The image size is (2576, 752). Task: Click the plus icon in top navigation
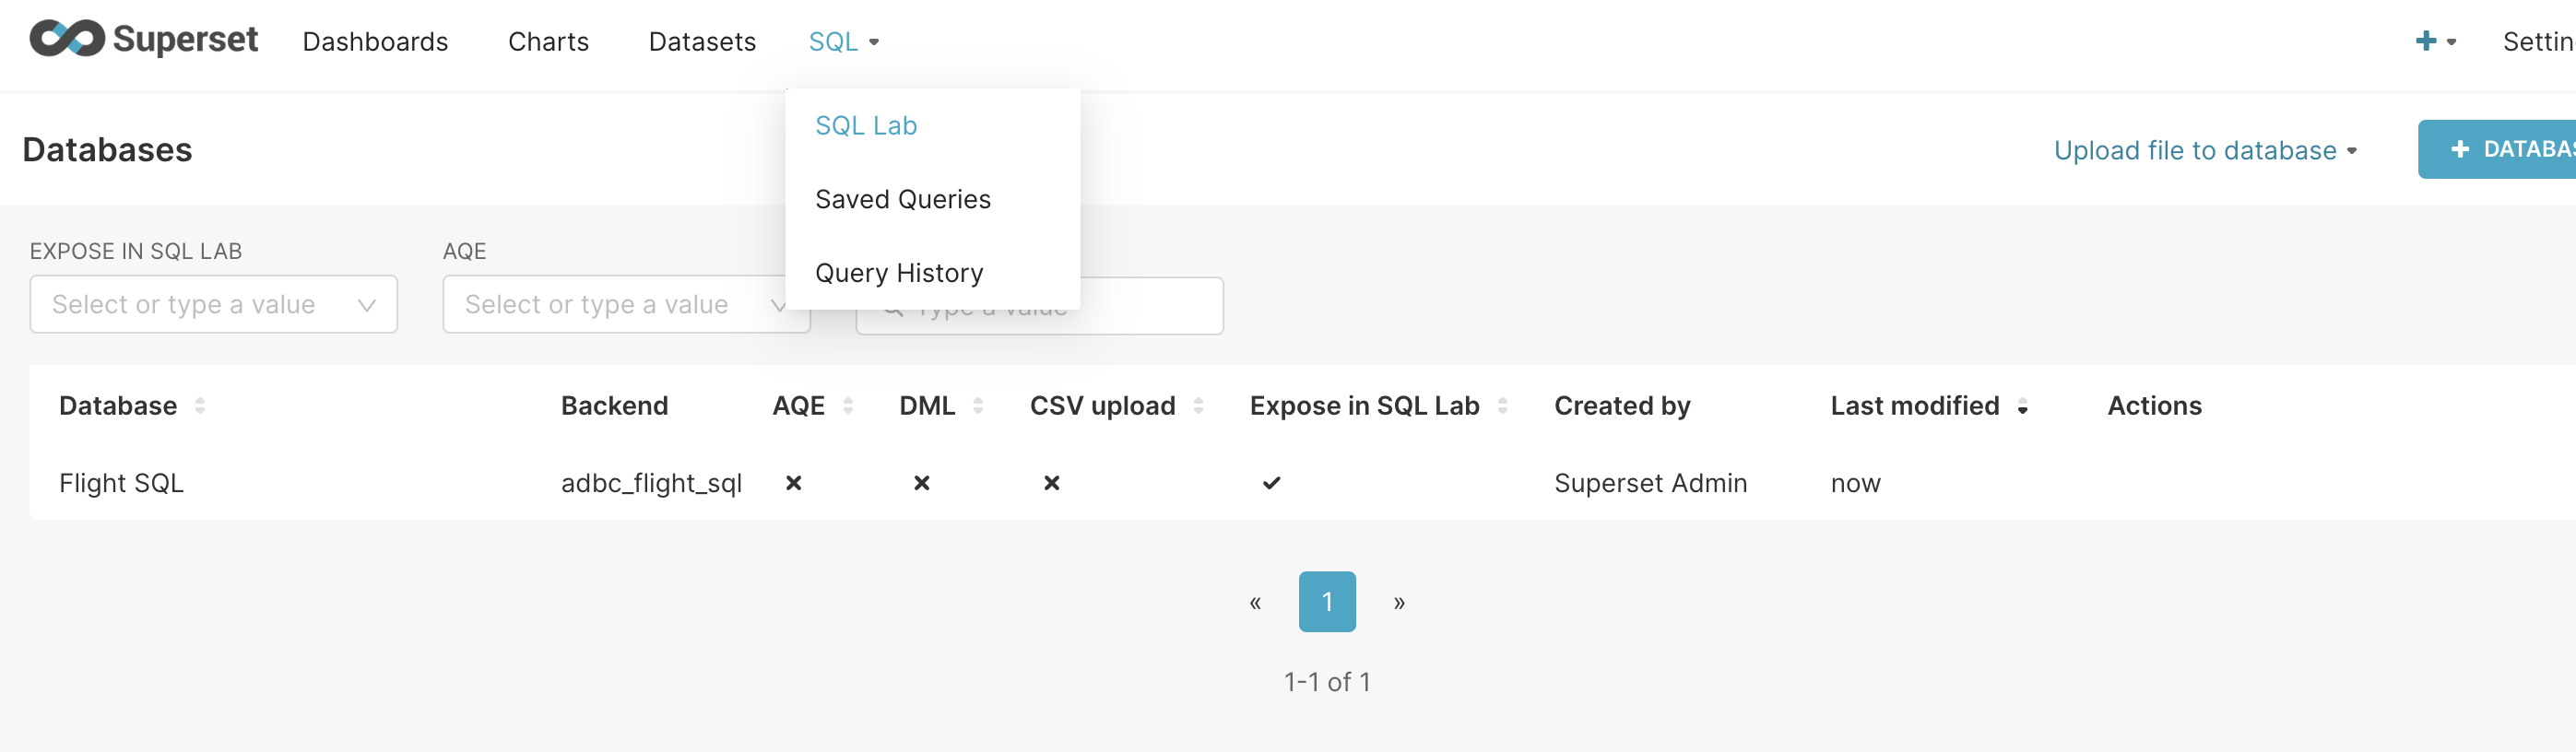[2425, 41]
